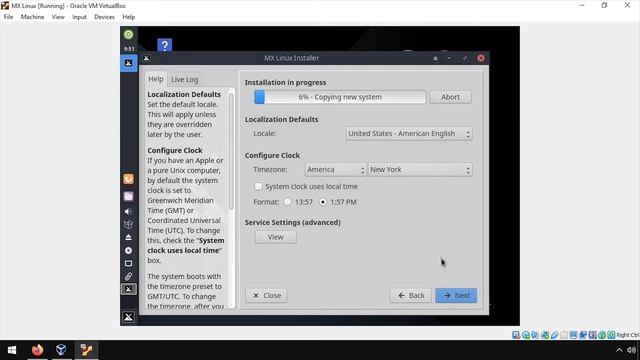
Task: Click the round disc tray icon in the panel
Action: [x=128, y=251]
